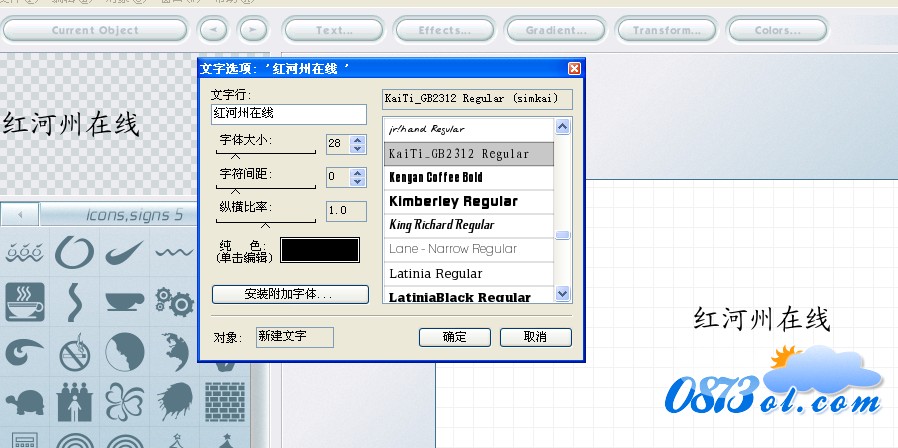Click the next object arrow button
Screen dimensions: 898x448
tap(254, 30)
